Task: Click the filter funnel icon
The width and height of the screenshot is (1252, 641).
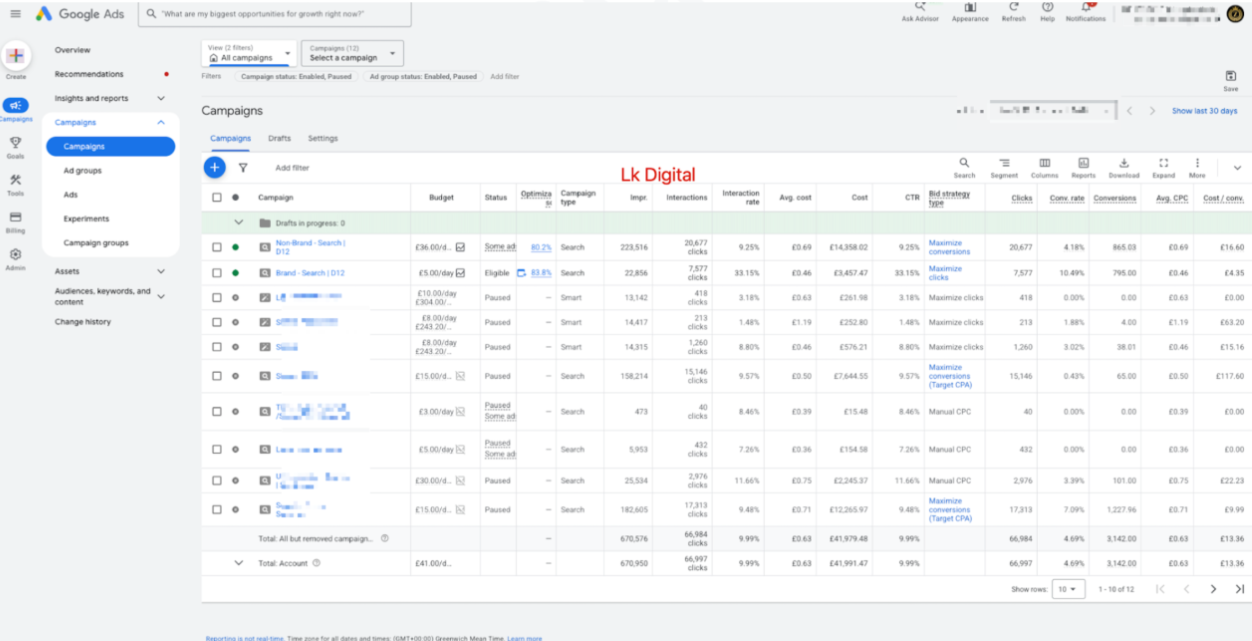Action: (243, 168)
